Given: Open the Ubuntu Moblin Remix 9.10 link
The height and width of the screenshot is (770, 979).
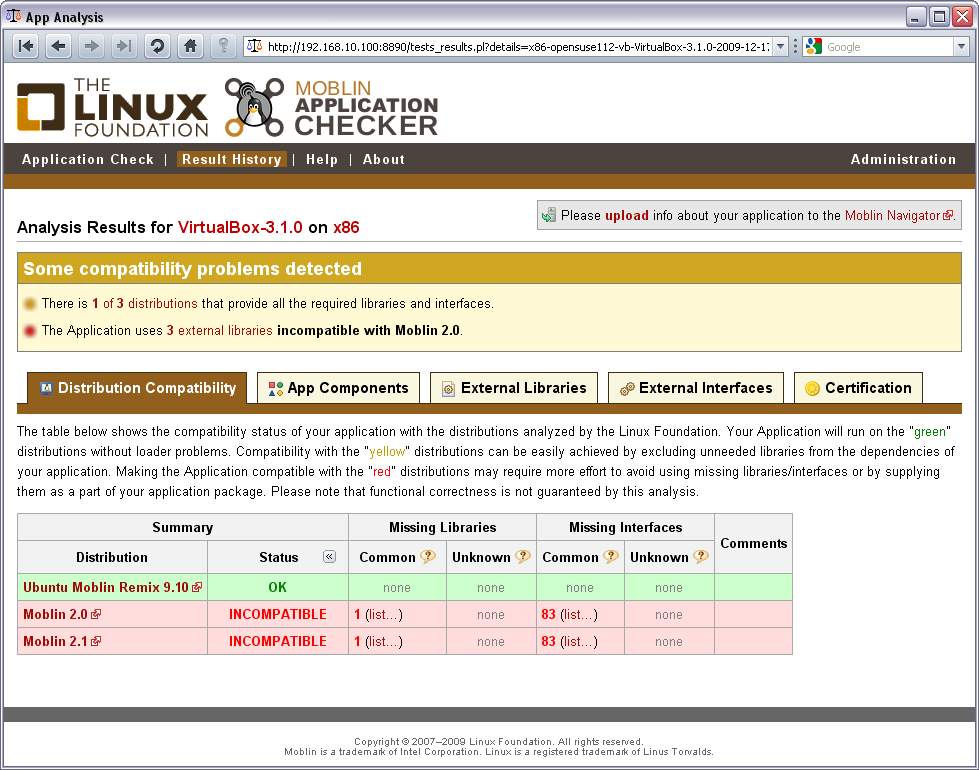Looking at the screenshot, I should [x=106, y=587].
